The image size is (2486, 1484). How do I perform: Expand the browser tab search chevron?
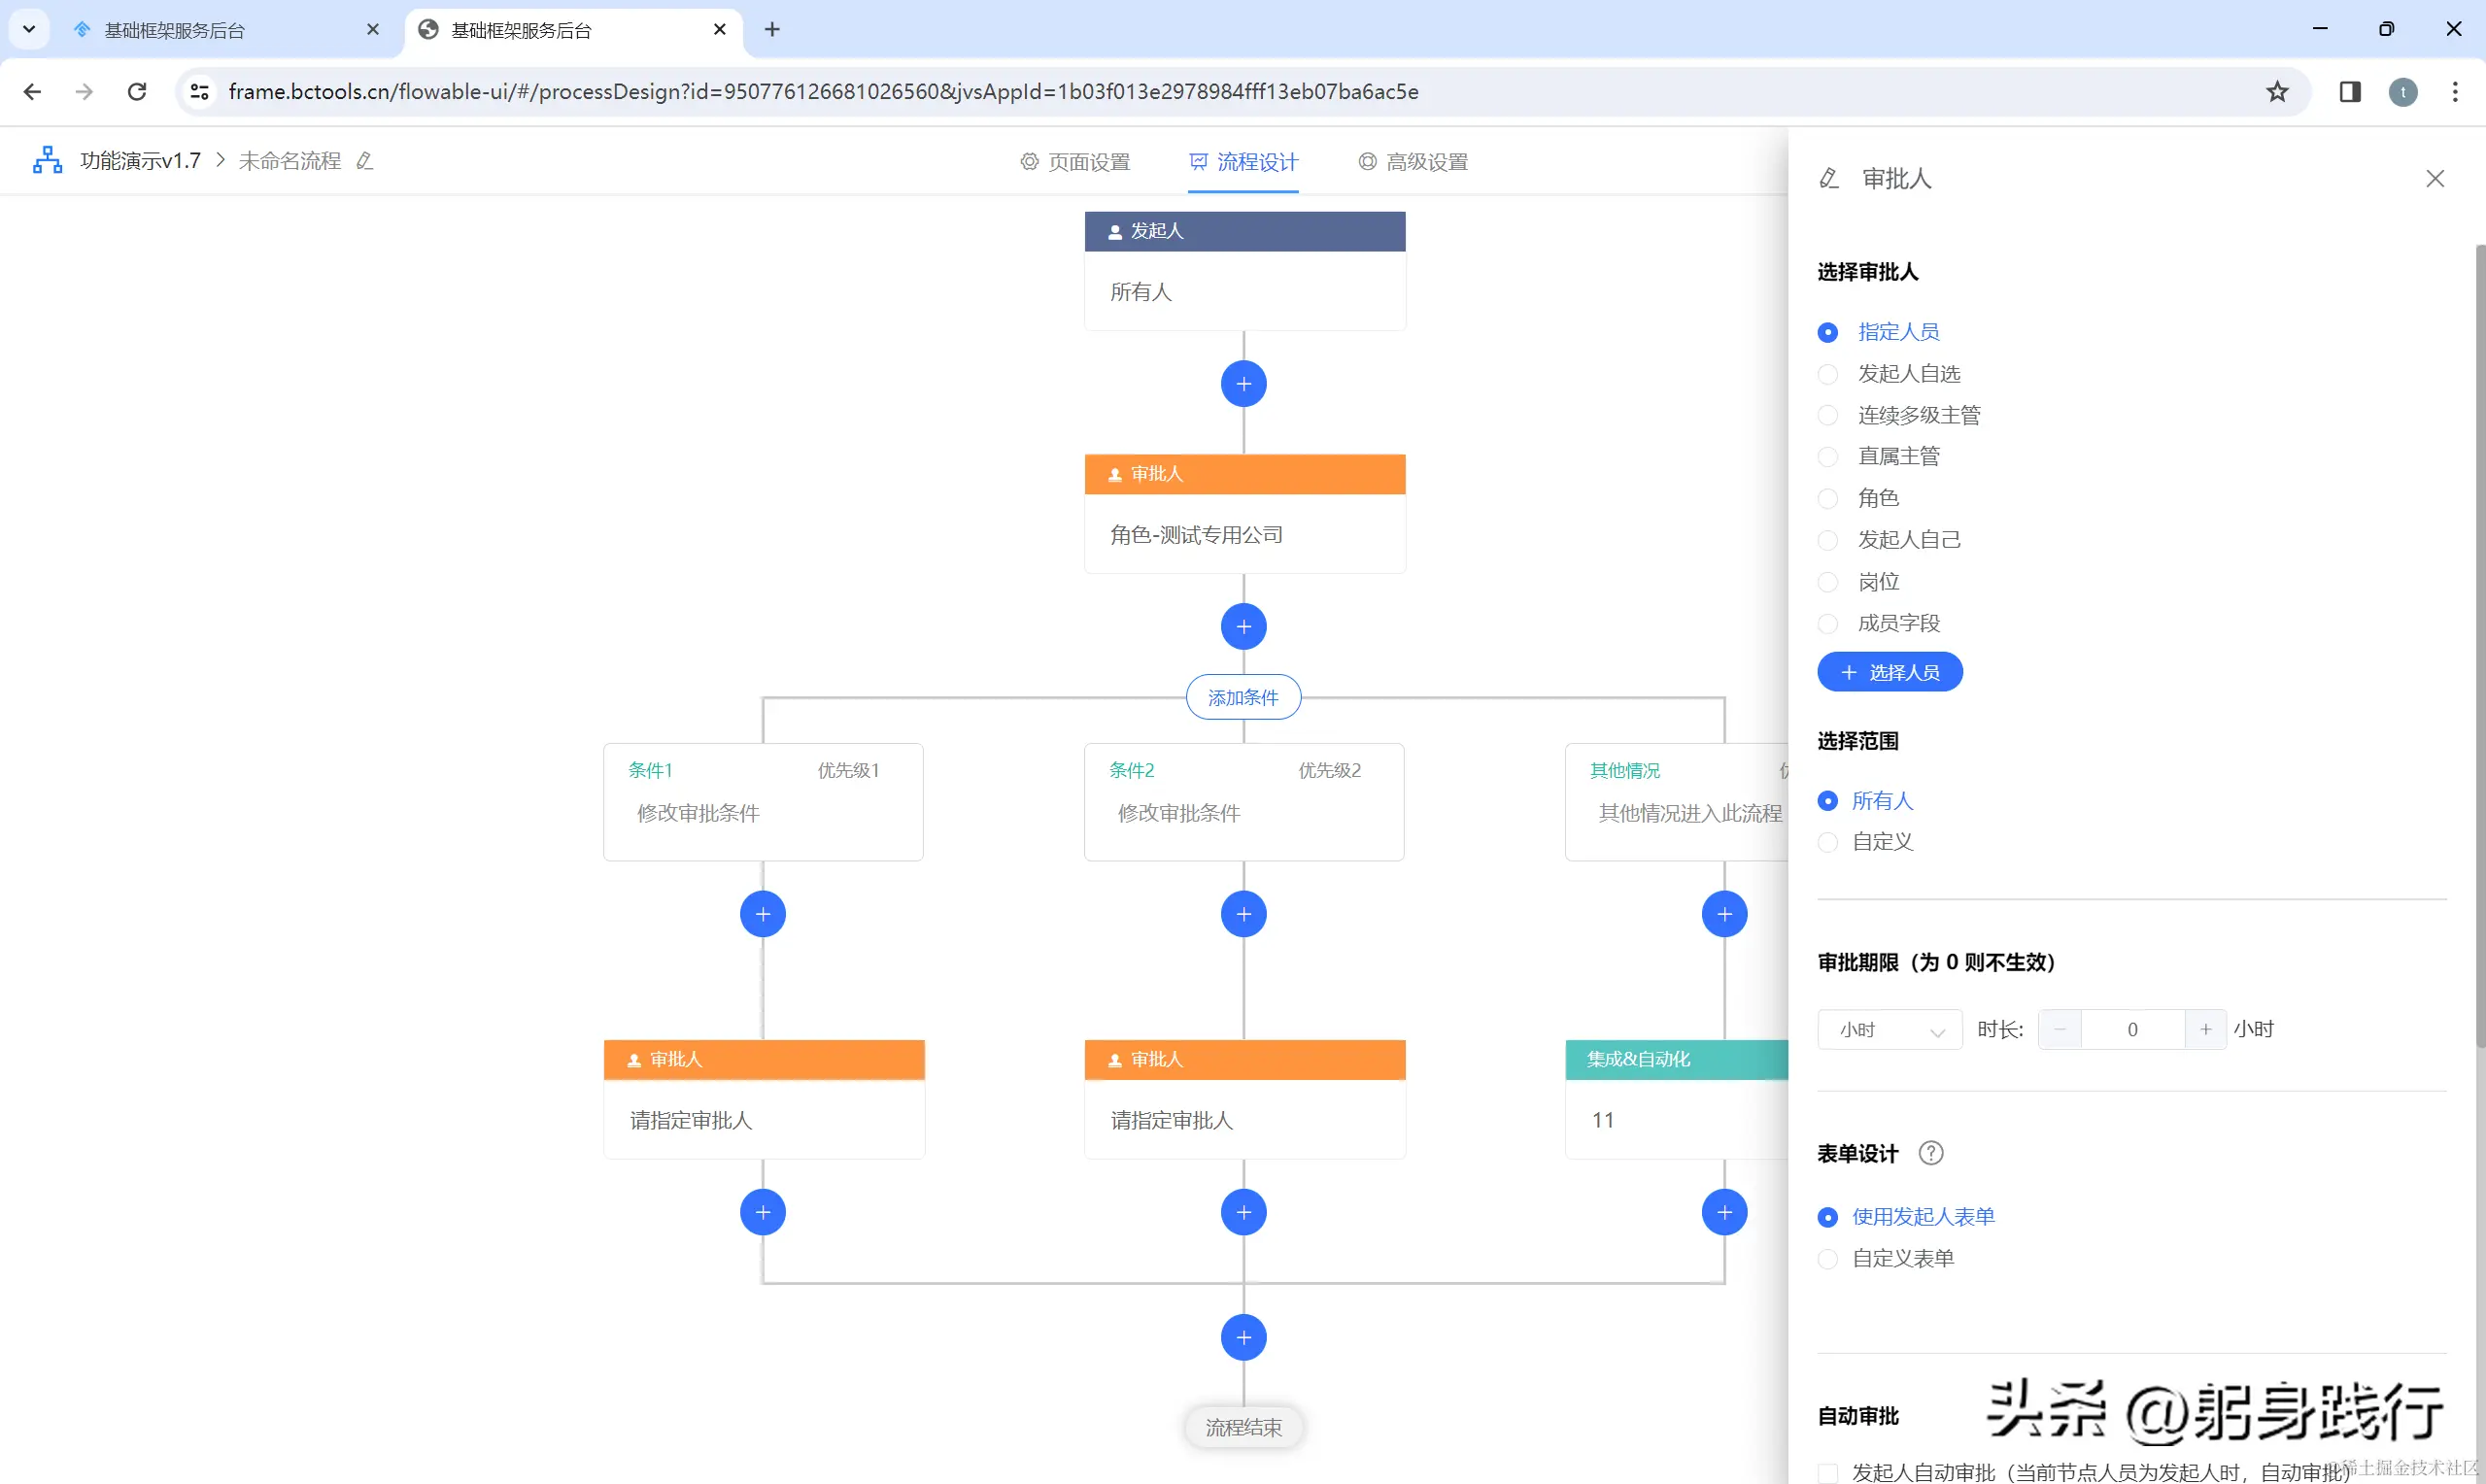click(29, 29)
